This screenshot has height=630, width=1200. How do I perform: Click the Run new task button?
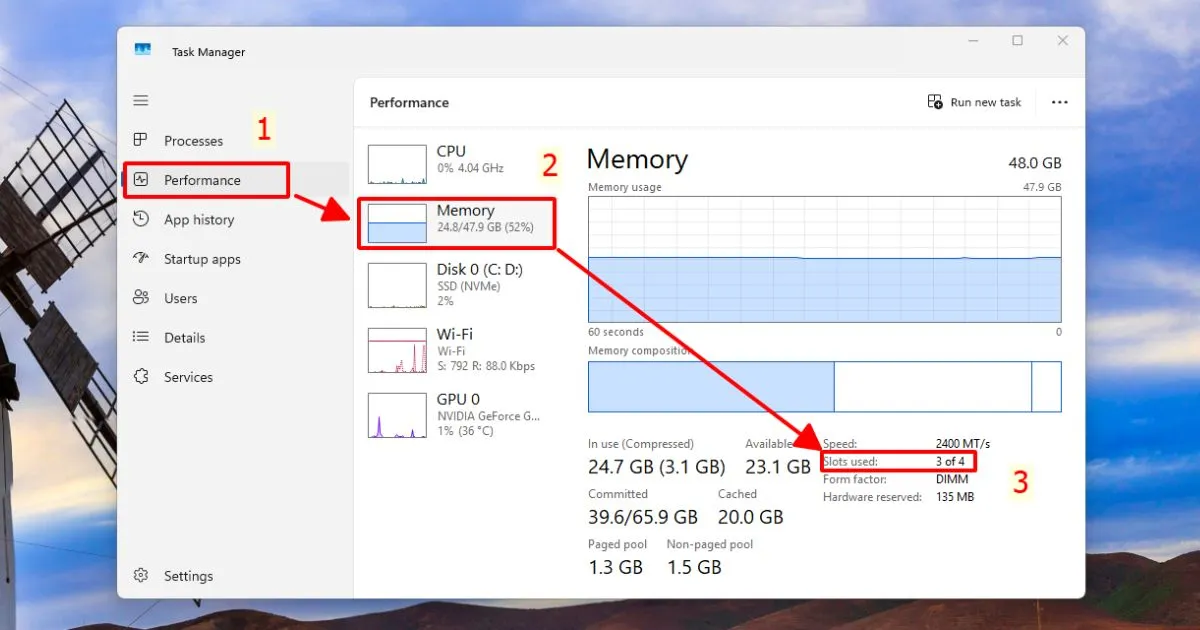[975, 101]
